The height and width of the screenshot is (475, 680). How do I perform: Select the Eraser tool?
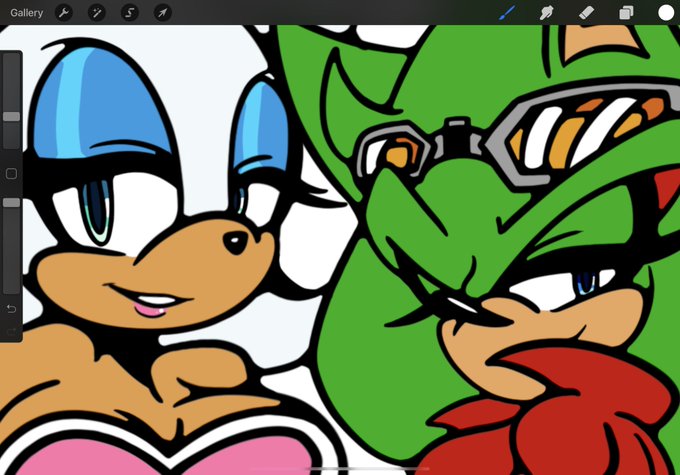point(586,13)
